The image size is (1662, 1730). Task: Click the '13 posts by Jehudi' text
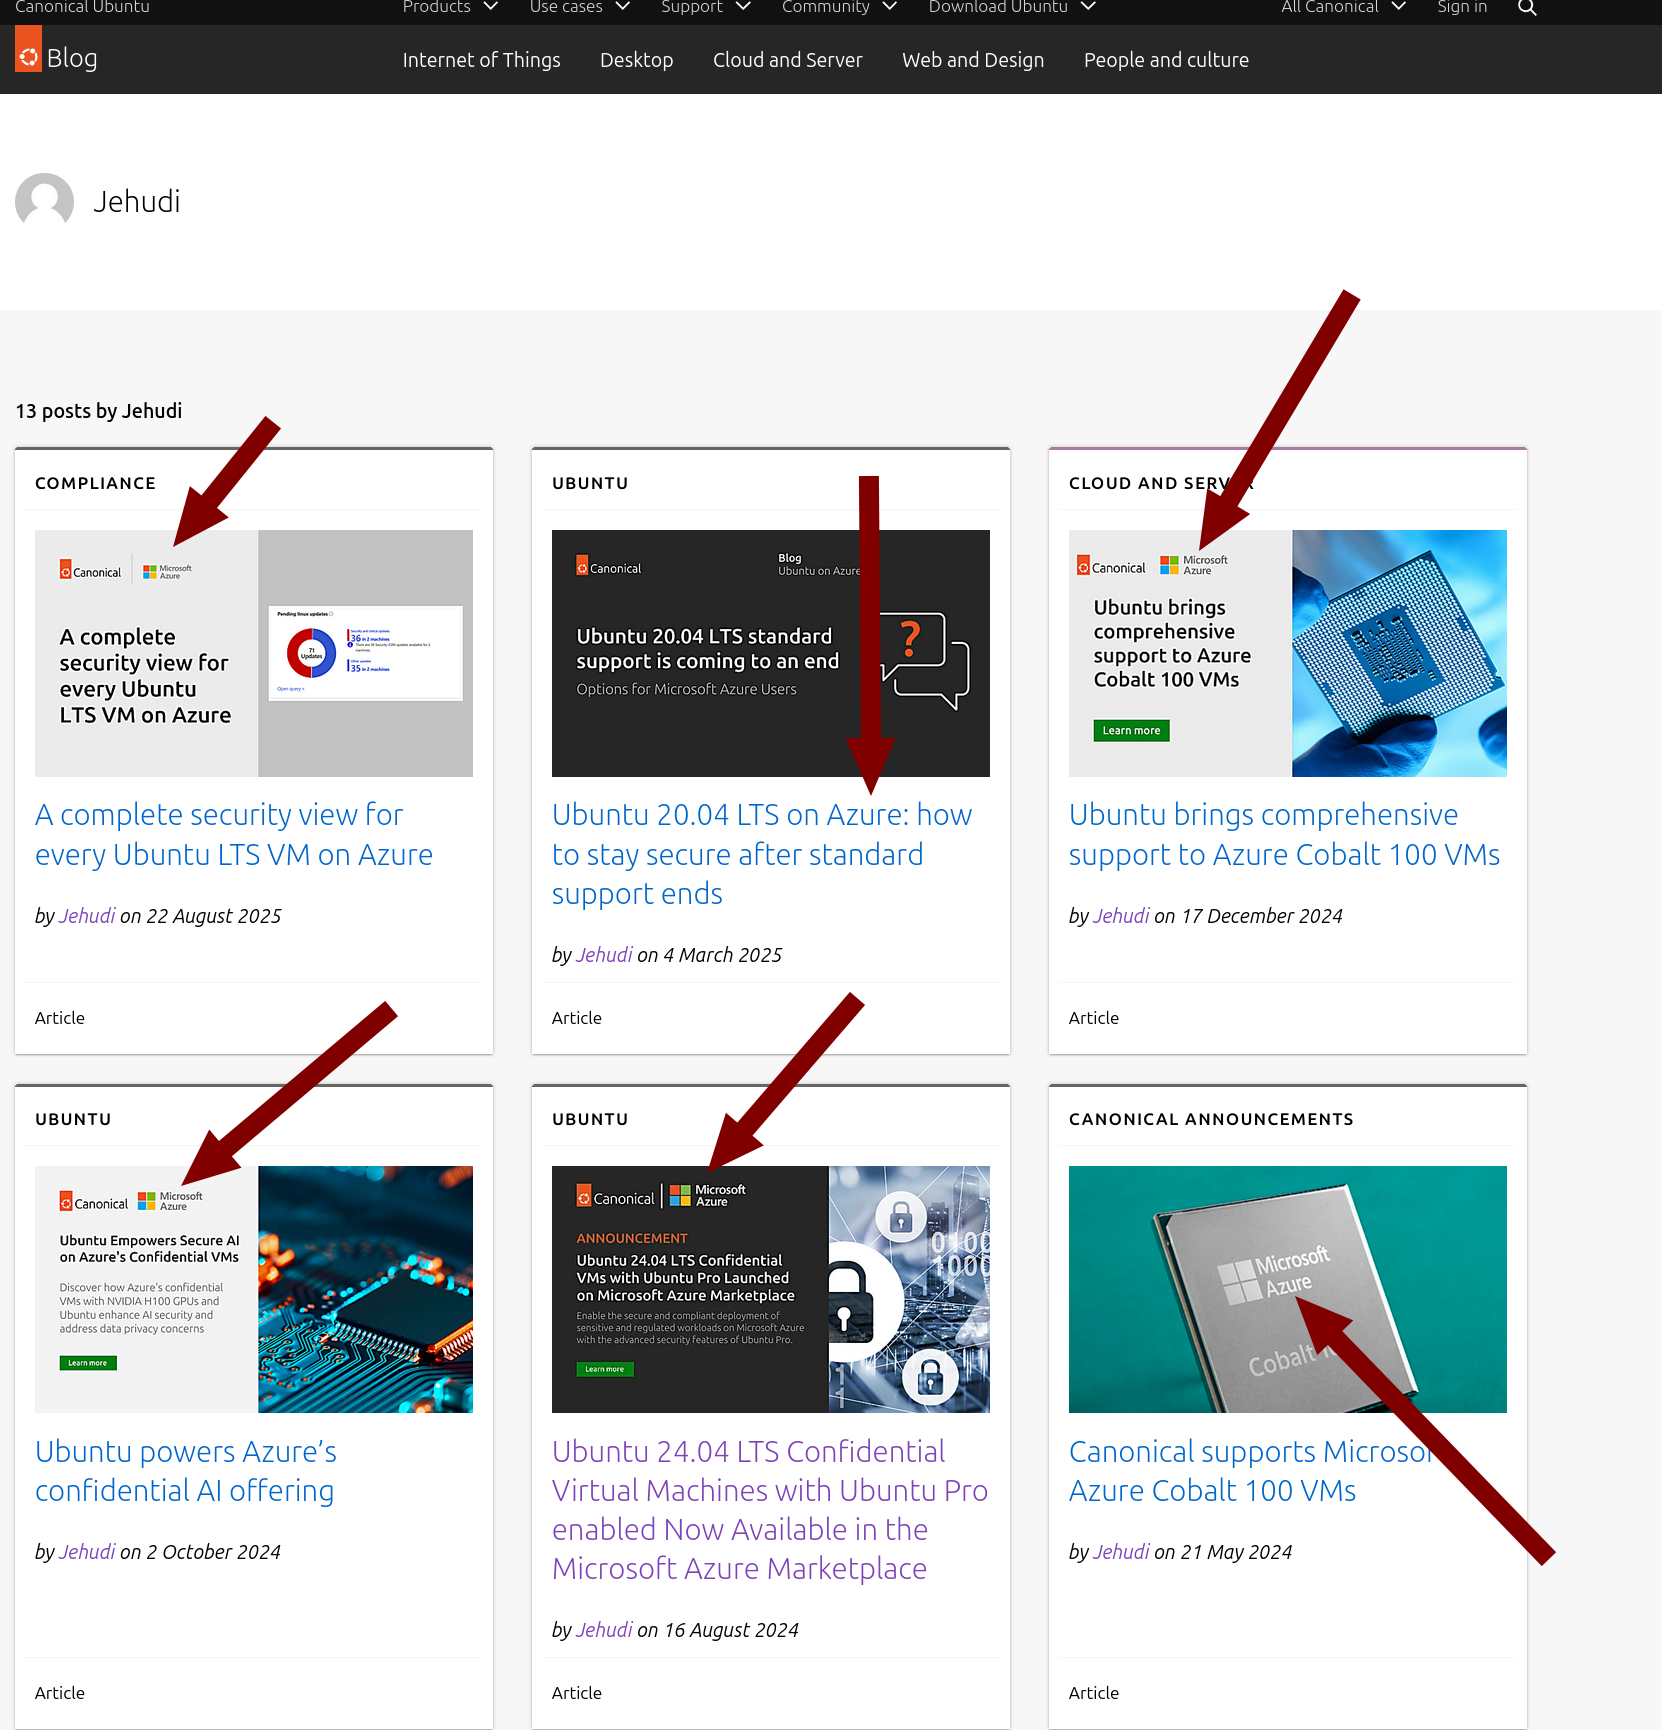(x=99, y=411)
